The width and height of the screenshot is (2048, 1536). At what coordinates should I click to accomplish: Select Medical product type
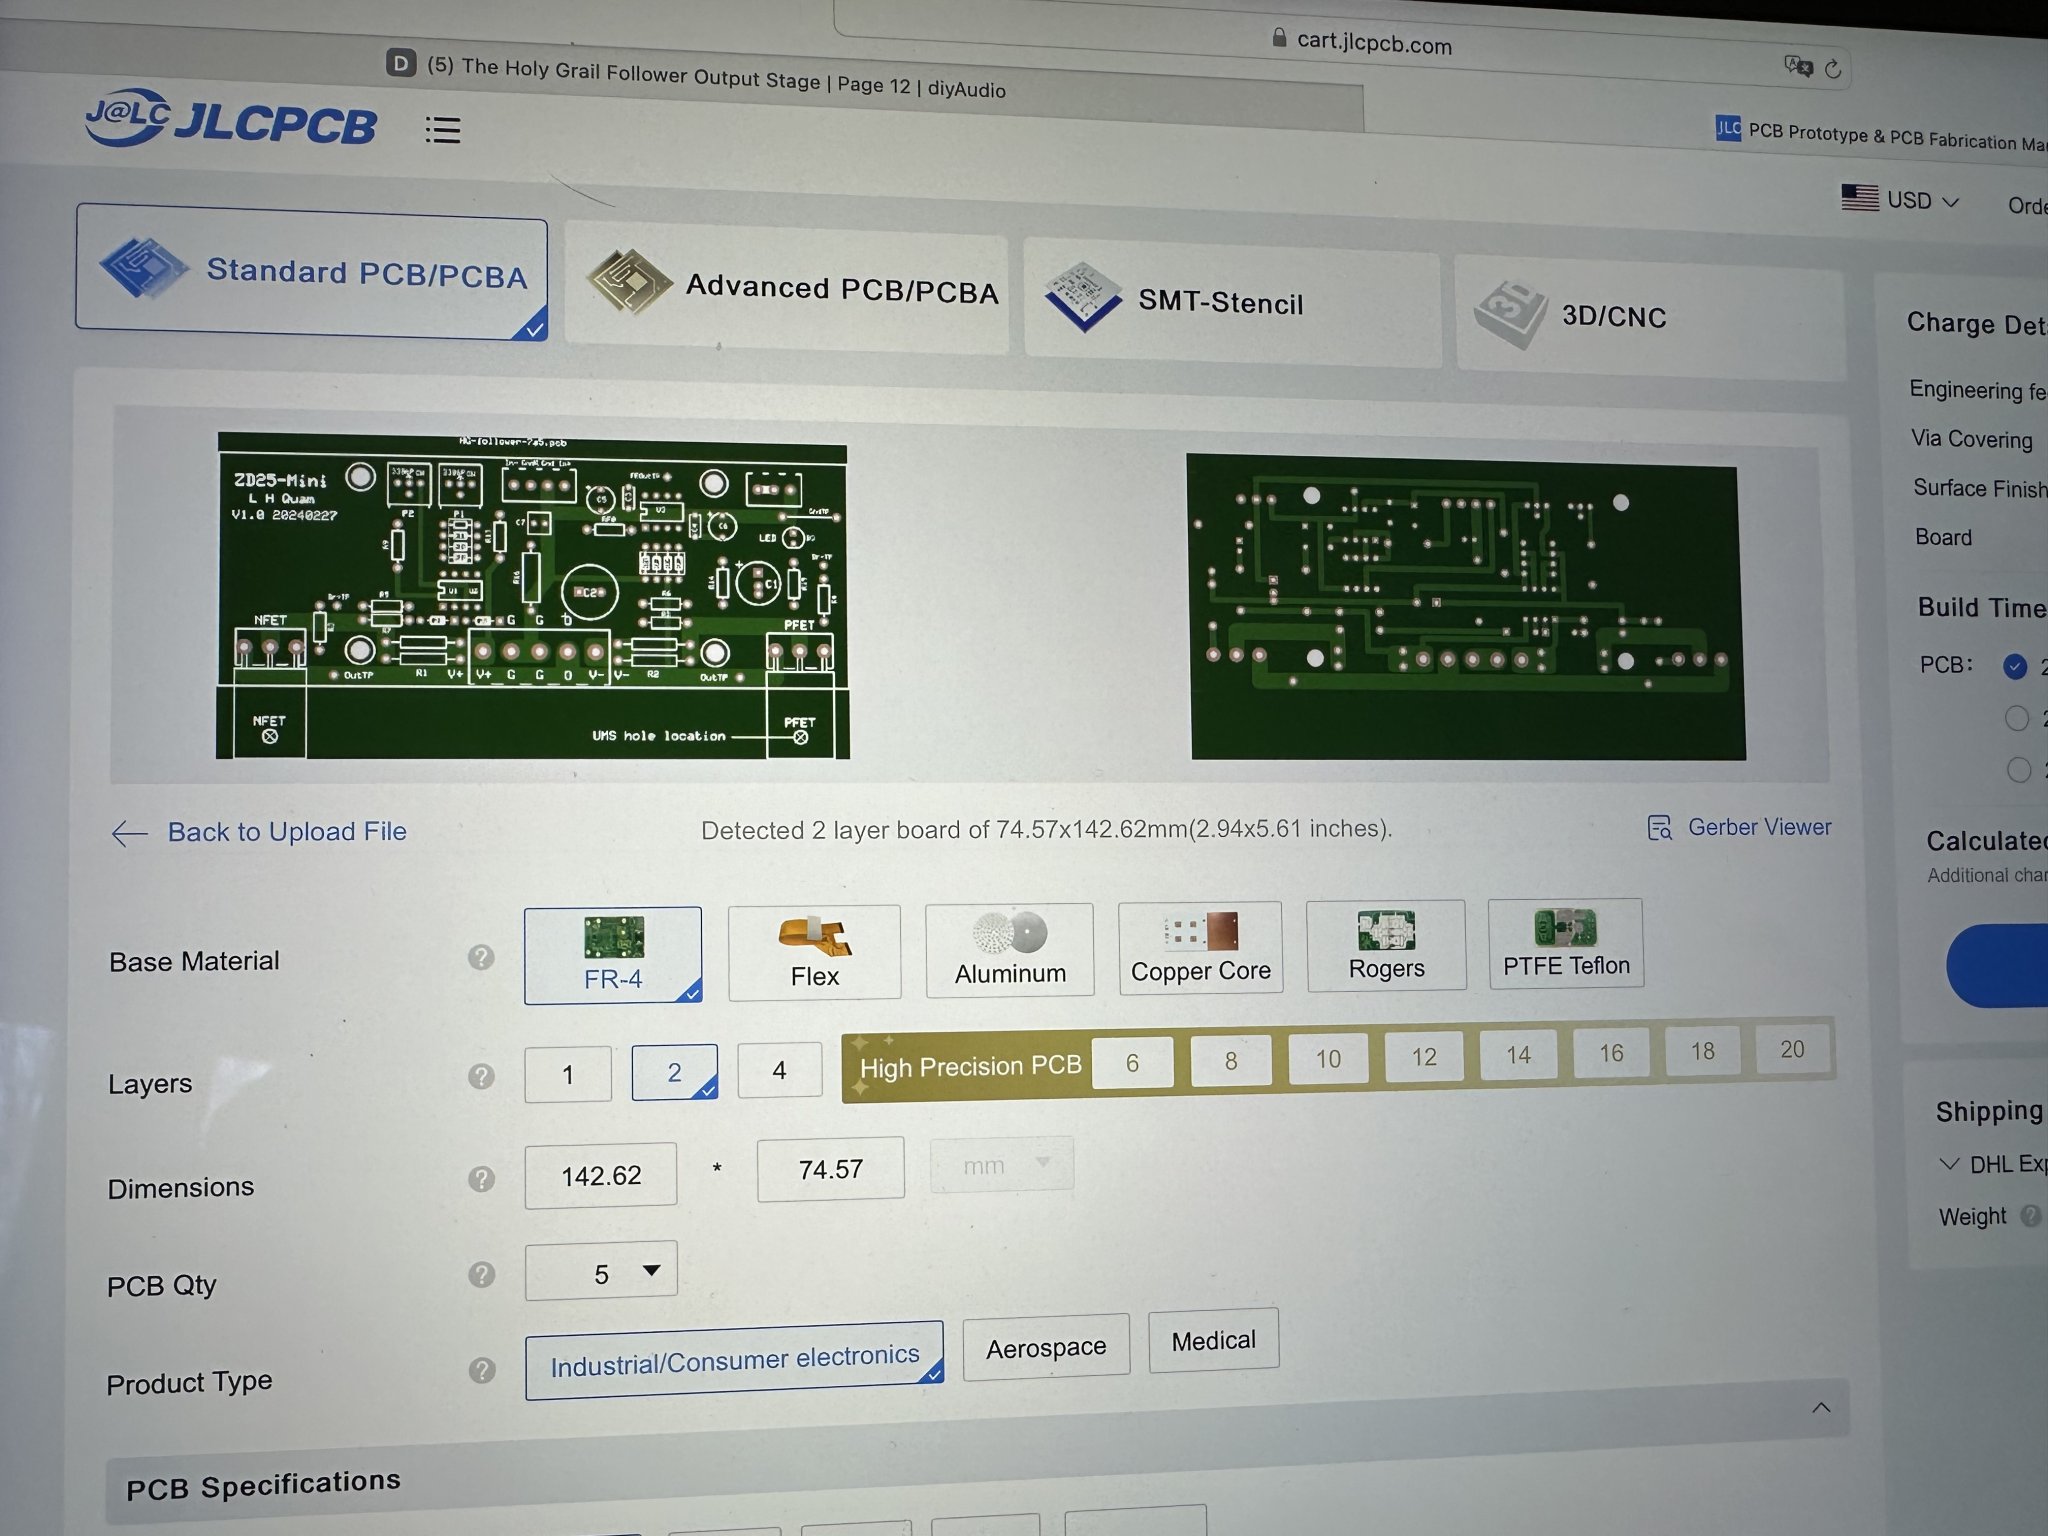(1213, 1340)
